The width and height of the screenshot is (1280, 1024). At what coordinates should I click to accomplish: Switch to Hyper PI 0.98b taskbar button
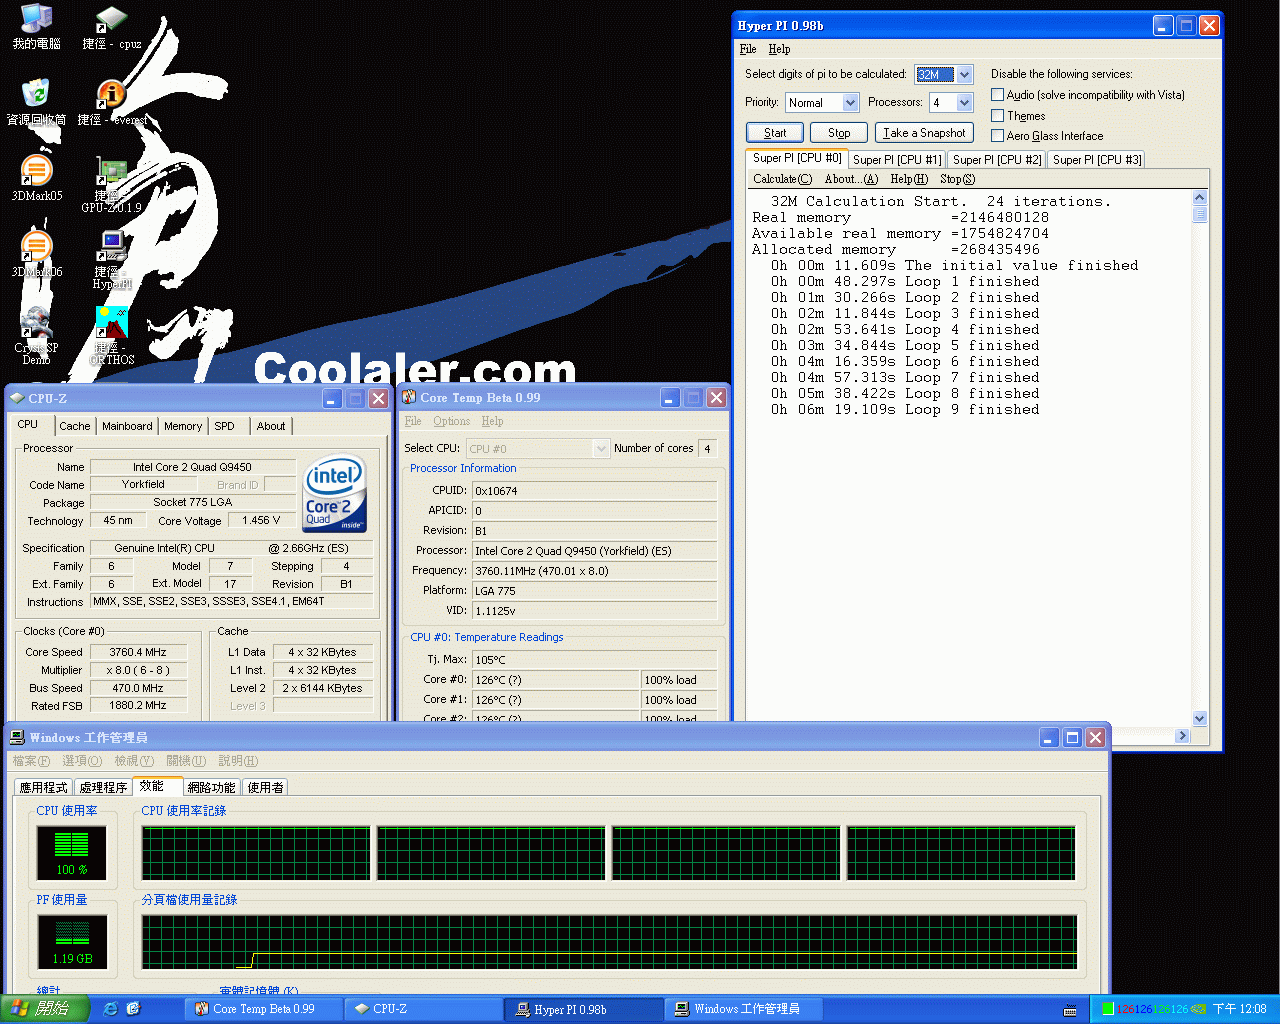point(585,1009)
